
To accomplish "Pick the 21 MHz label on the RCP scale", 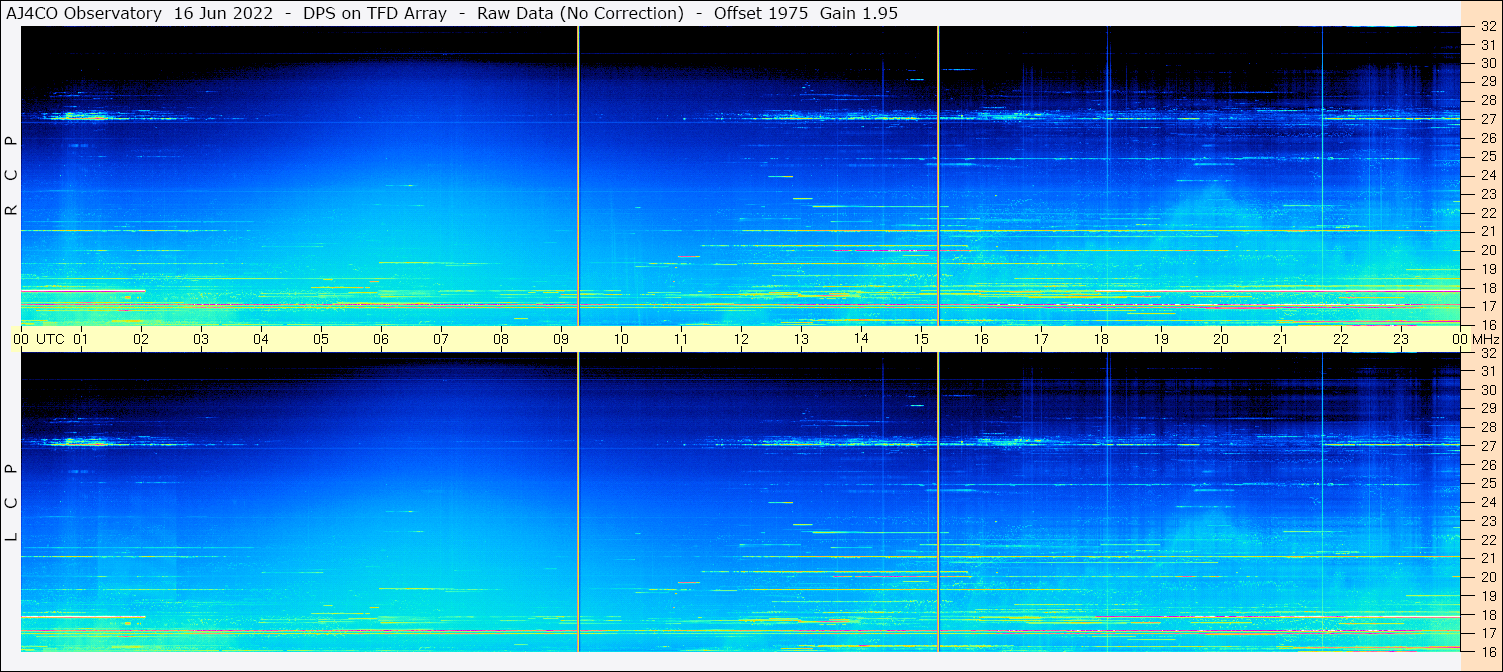I will pyautogui.click(x=1487, y=231).
